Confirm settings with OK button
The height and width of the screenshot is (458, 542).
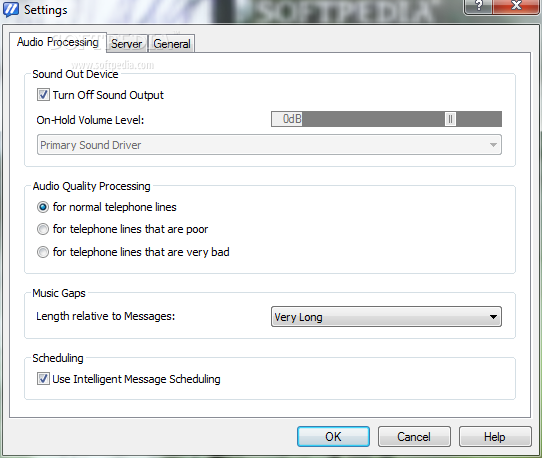pyautogui.click(x=333, y=437)
